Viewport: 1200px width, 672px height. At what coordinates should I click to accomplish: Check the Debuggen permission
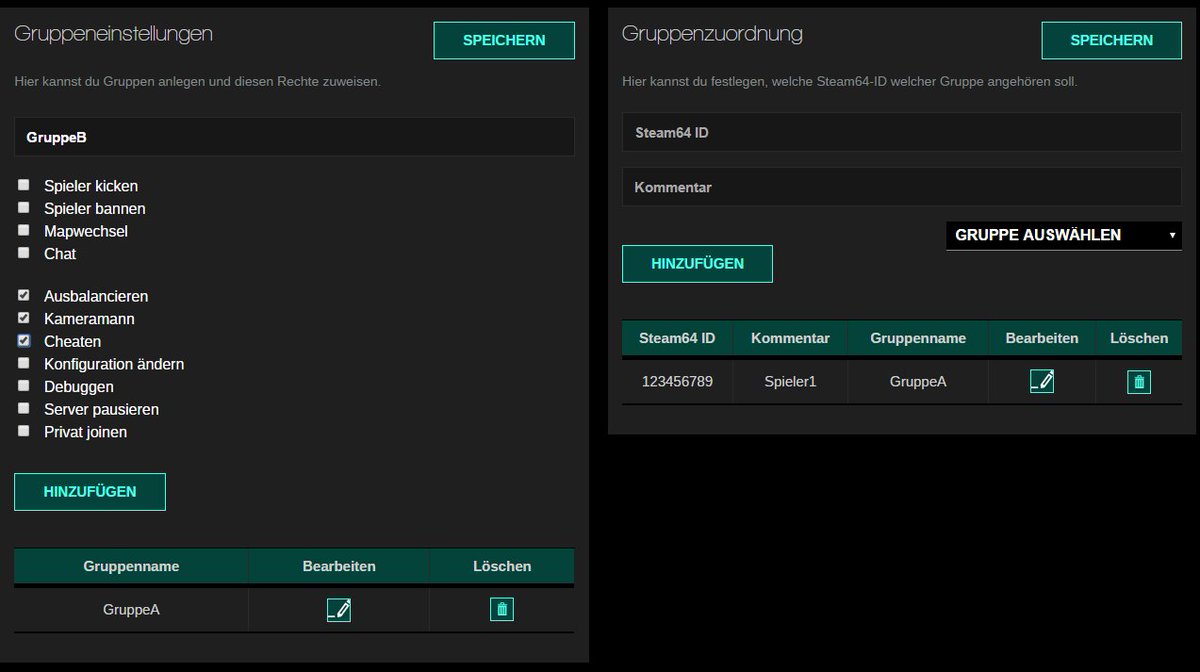coord(23,385)
